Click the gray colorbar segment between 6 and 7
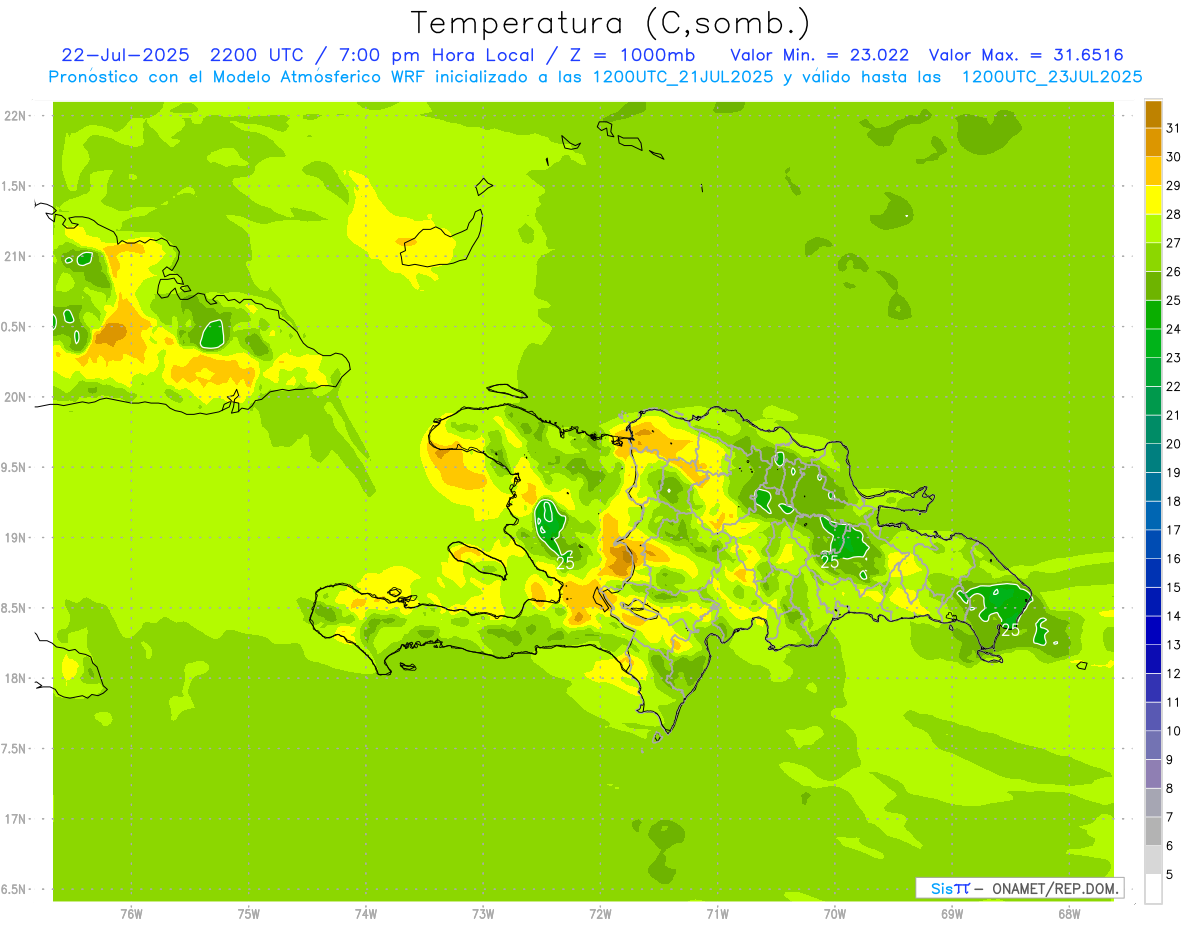The image size is (1200, 927). point(1153,832)
